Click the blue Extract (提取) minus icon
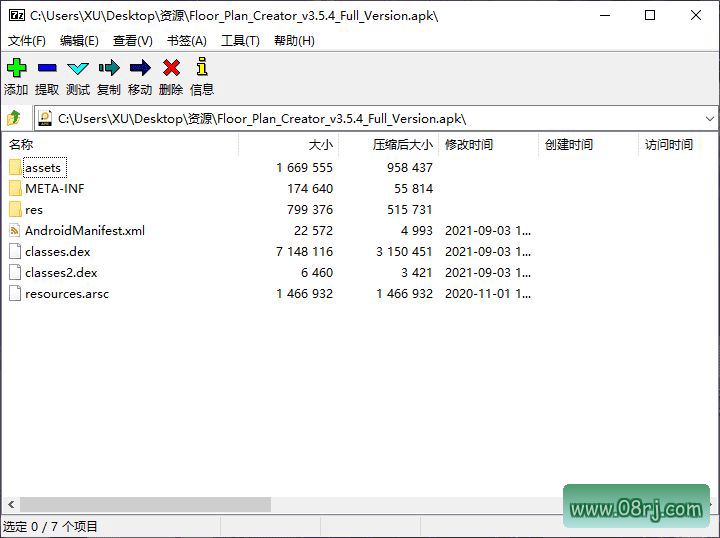The width and height of the screenshot is (720, 538). click(47, 68)
